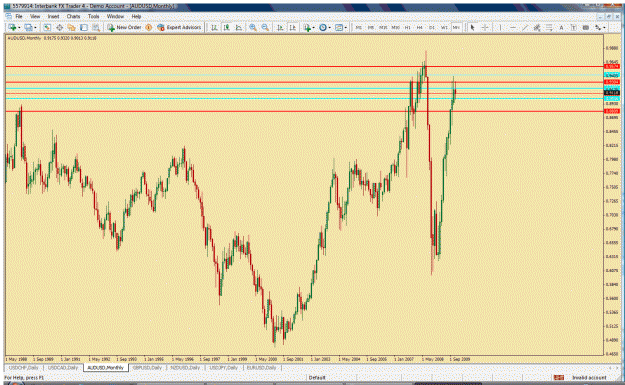
Task: Toggle the Chart Shift button
Action: (x=293, y=28)
